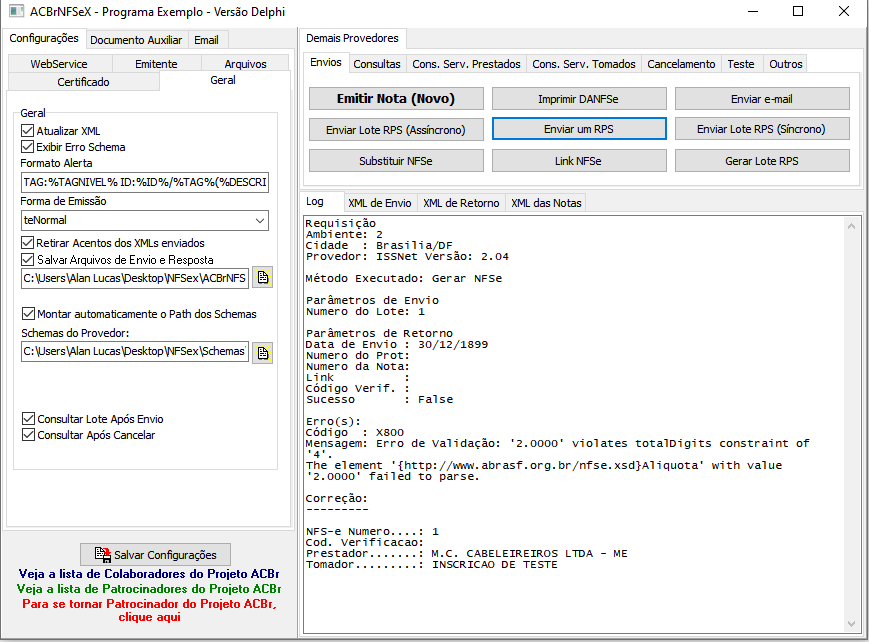Click 'Método Executado: Gerar NFSe' line
The height and width of the screenshot is (642, 869).
click(x=403, y=278)
